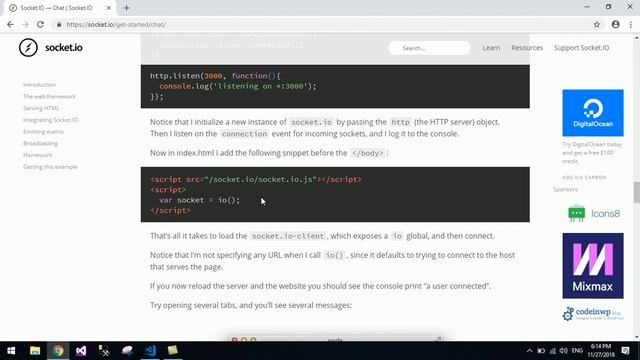
Task: Click the 'var socket = io();' code line
Action: [200, 200]
